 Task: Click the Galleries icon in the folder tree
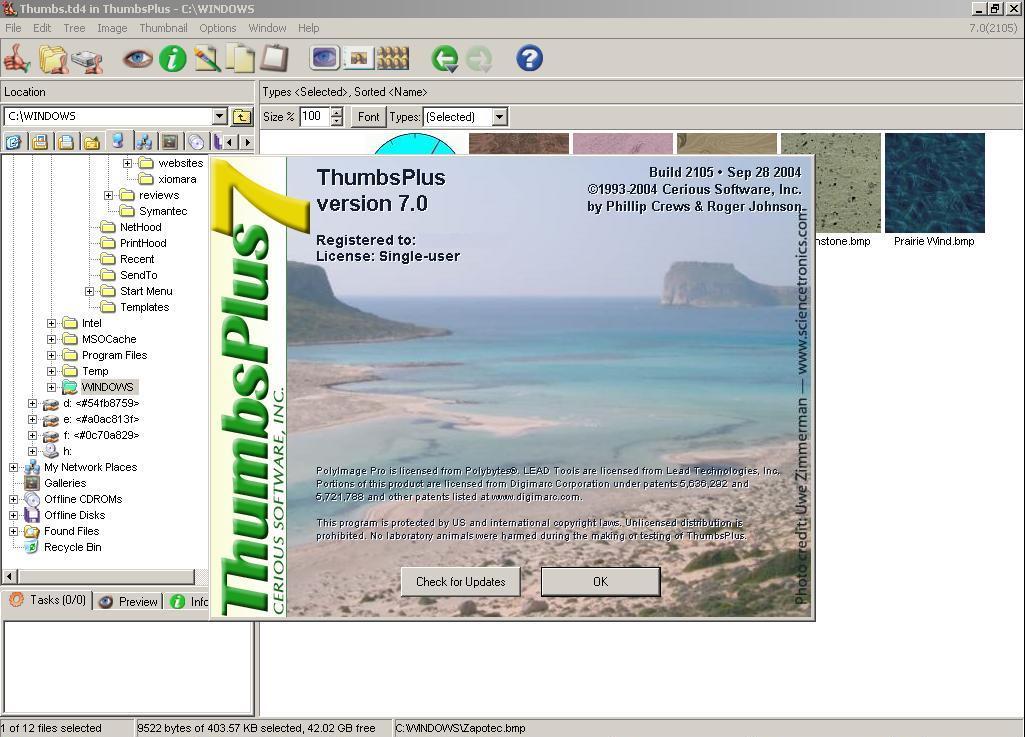point(32,483)
